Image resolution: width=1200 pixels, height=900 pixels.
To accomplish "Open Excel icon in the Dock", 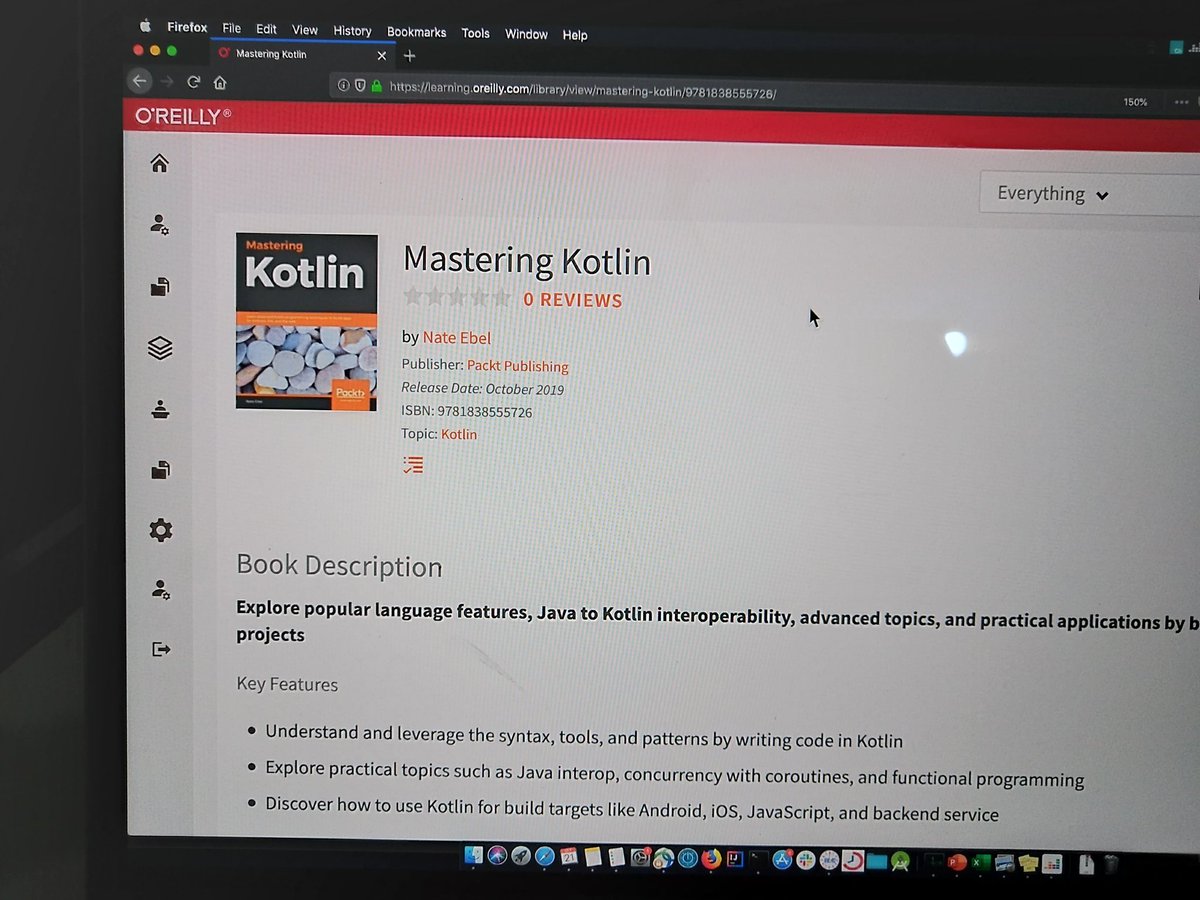I will click(x=980, y=860).
